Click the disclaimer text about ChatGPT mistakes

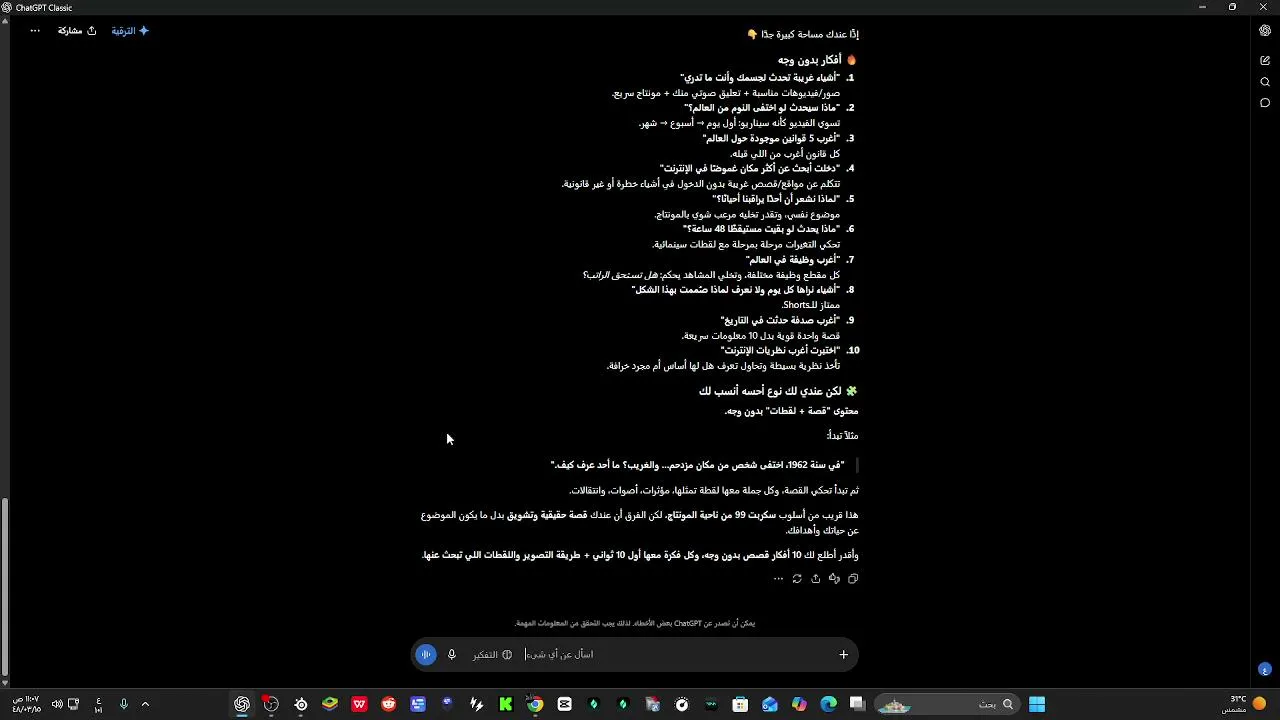634,623
